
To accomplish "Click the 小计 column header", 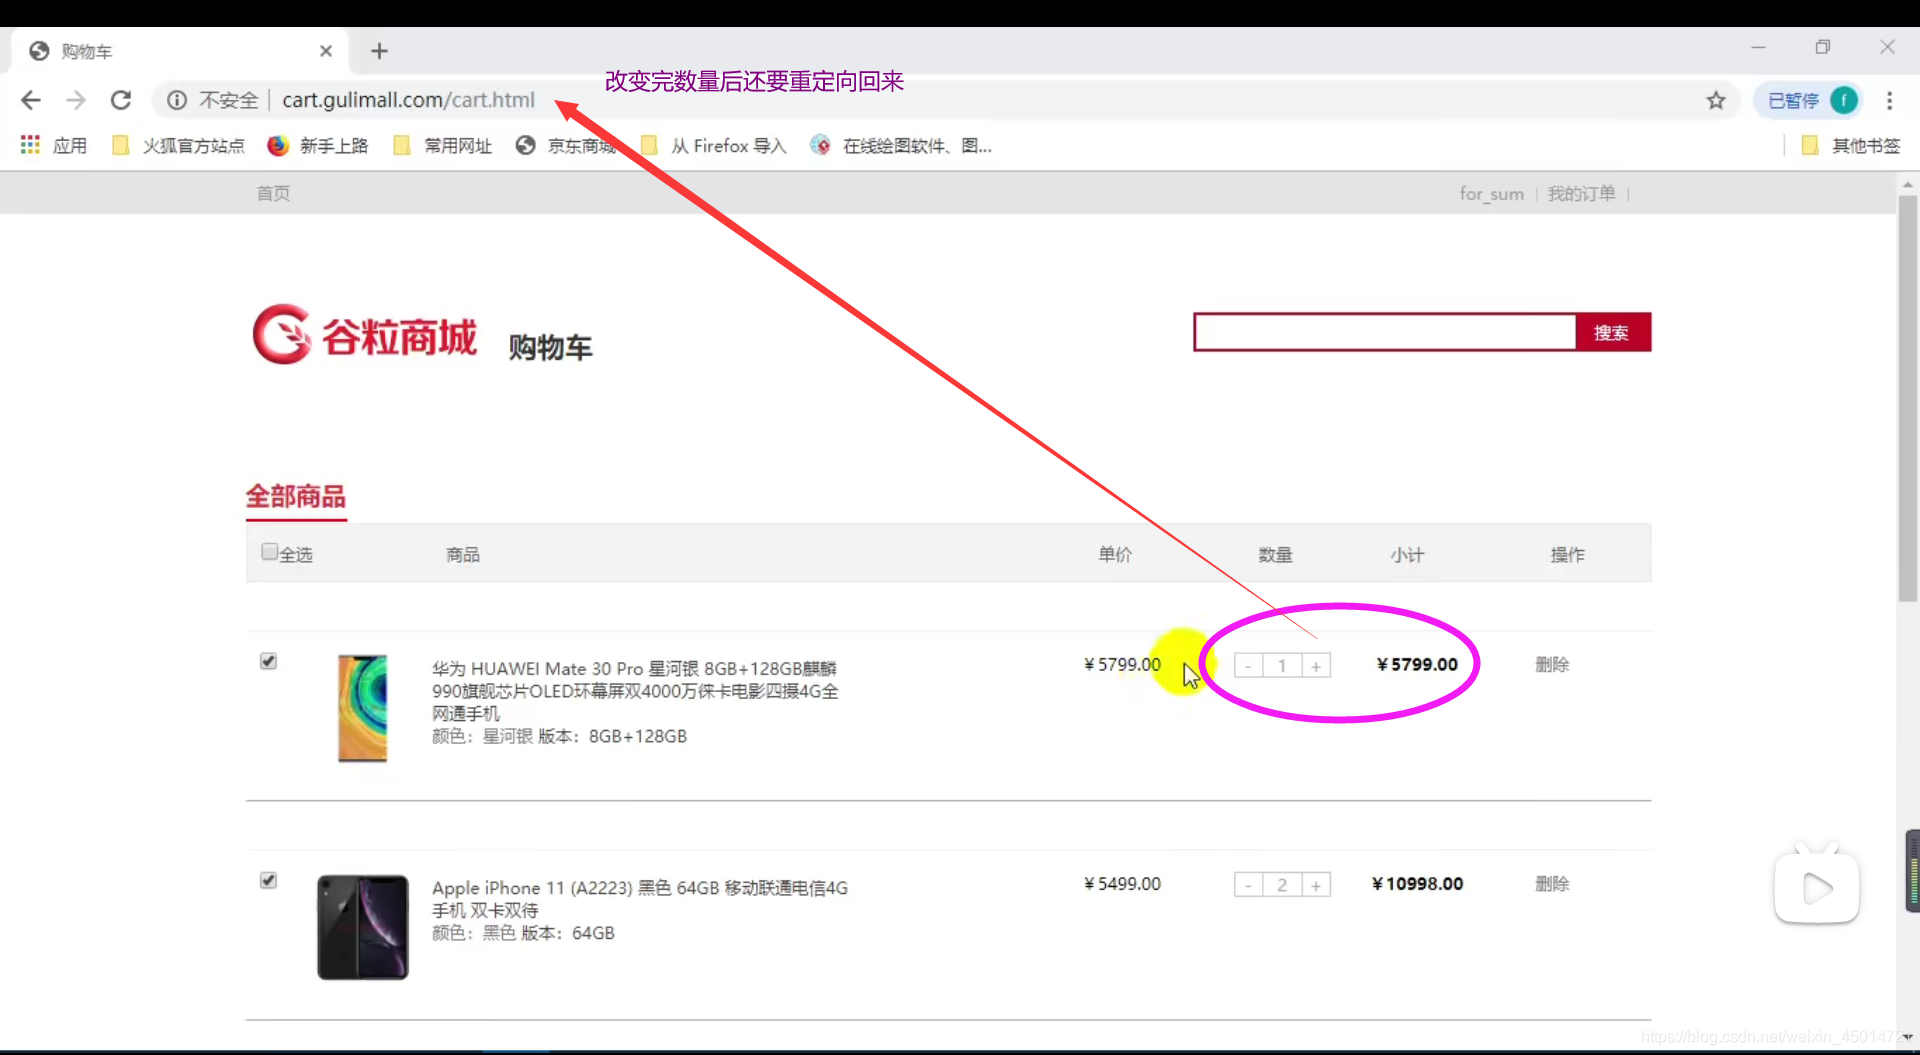I will tap(1407, 554).
